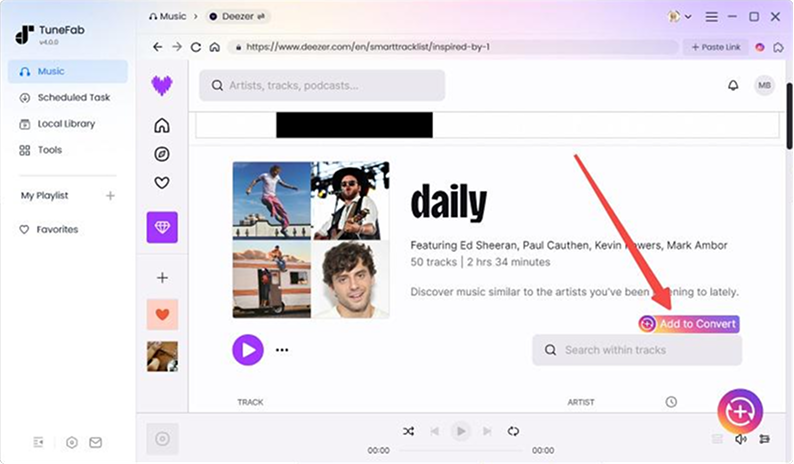This screenshot has height=464, width=794.
Task: Go back with browser back arrow
Action: [158, 47]
